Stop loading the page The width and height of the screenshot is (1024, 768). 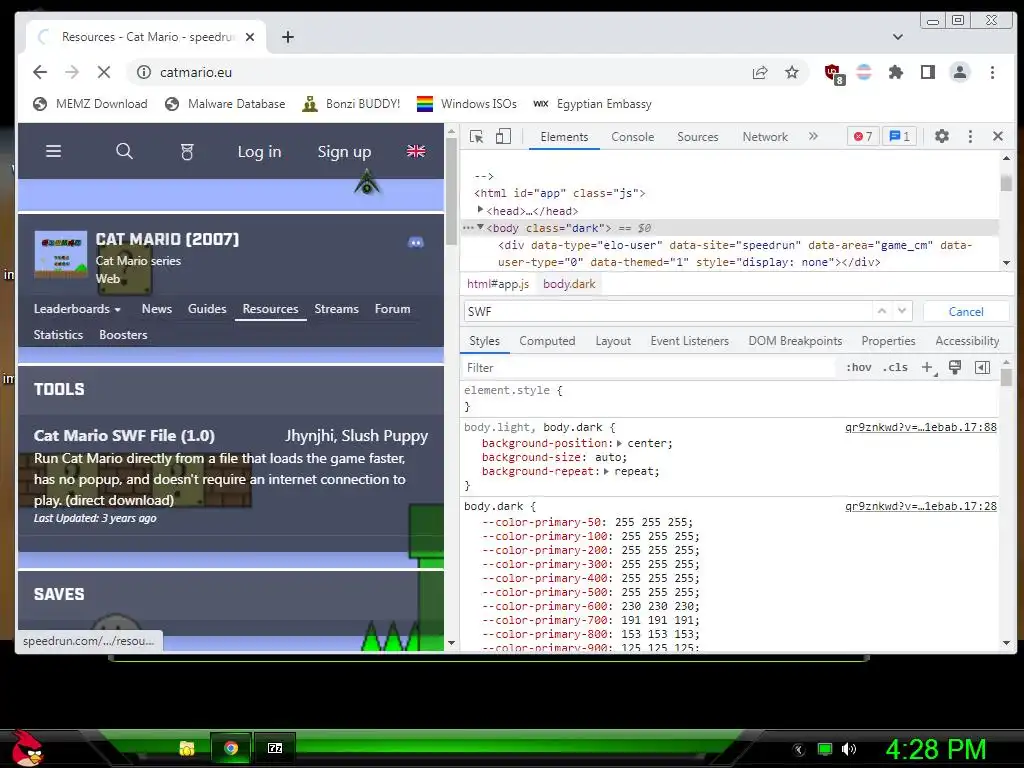click(104, 72)
